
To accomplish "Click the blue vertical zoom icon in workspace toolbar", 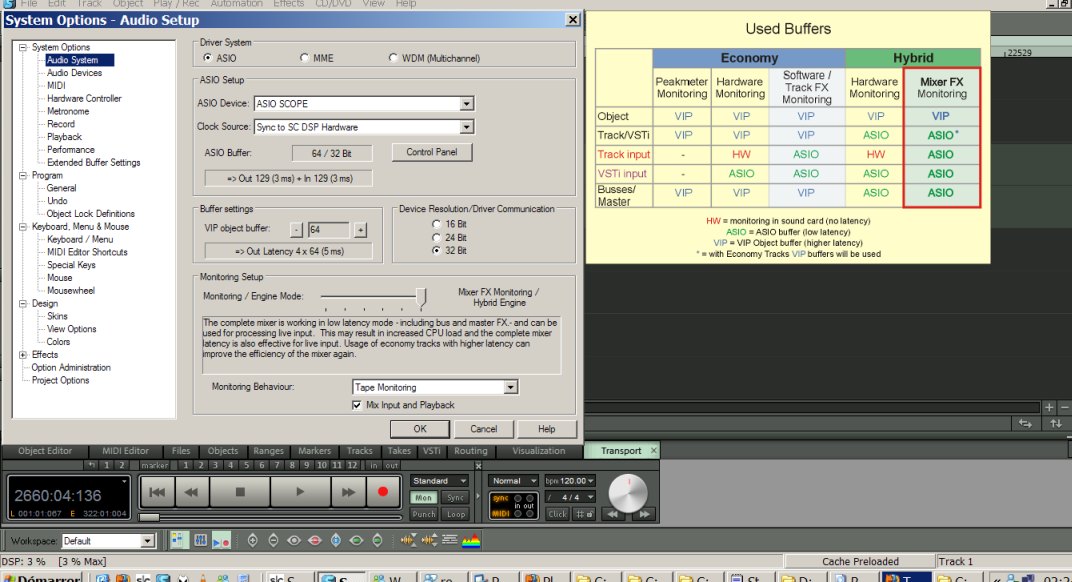I will tap(336, 540).
